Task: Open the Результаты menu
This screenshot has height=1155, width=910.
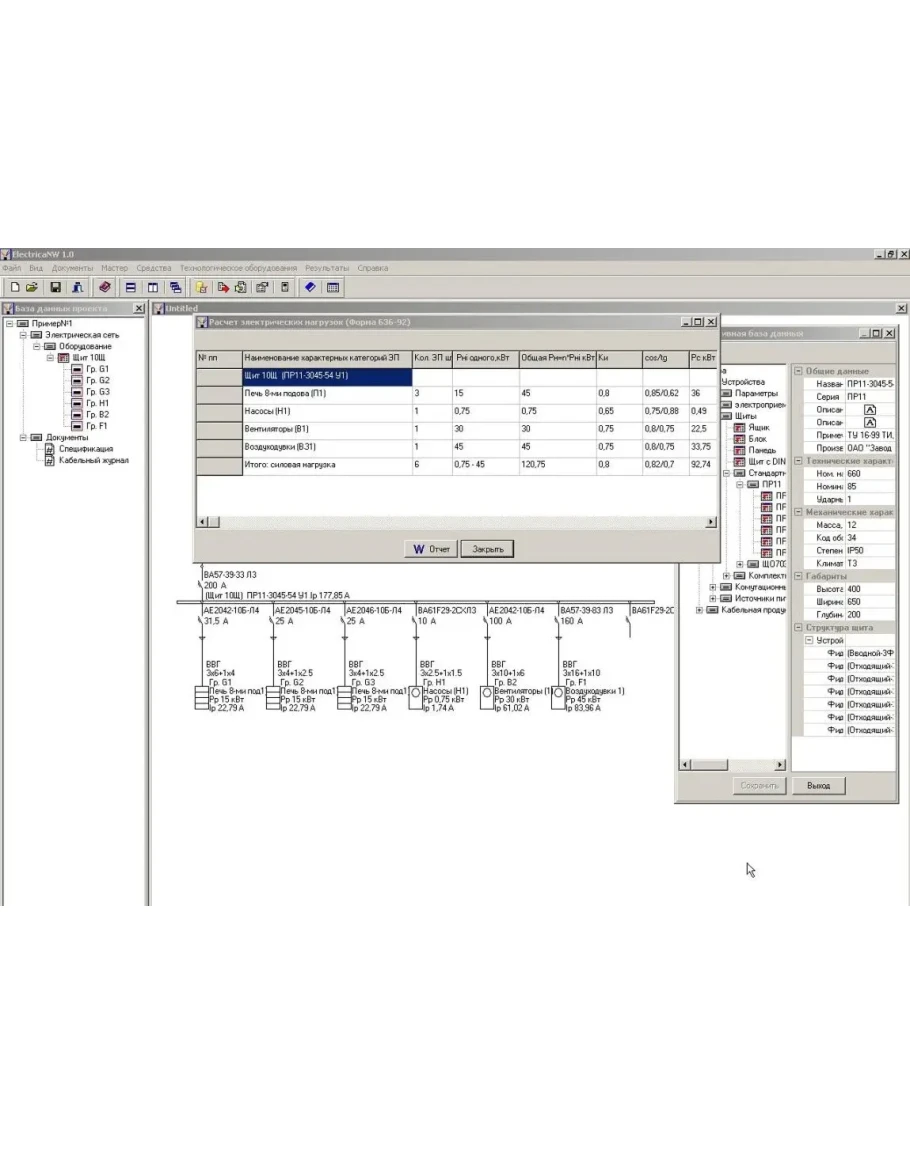Action: click(327, 268)
